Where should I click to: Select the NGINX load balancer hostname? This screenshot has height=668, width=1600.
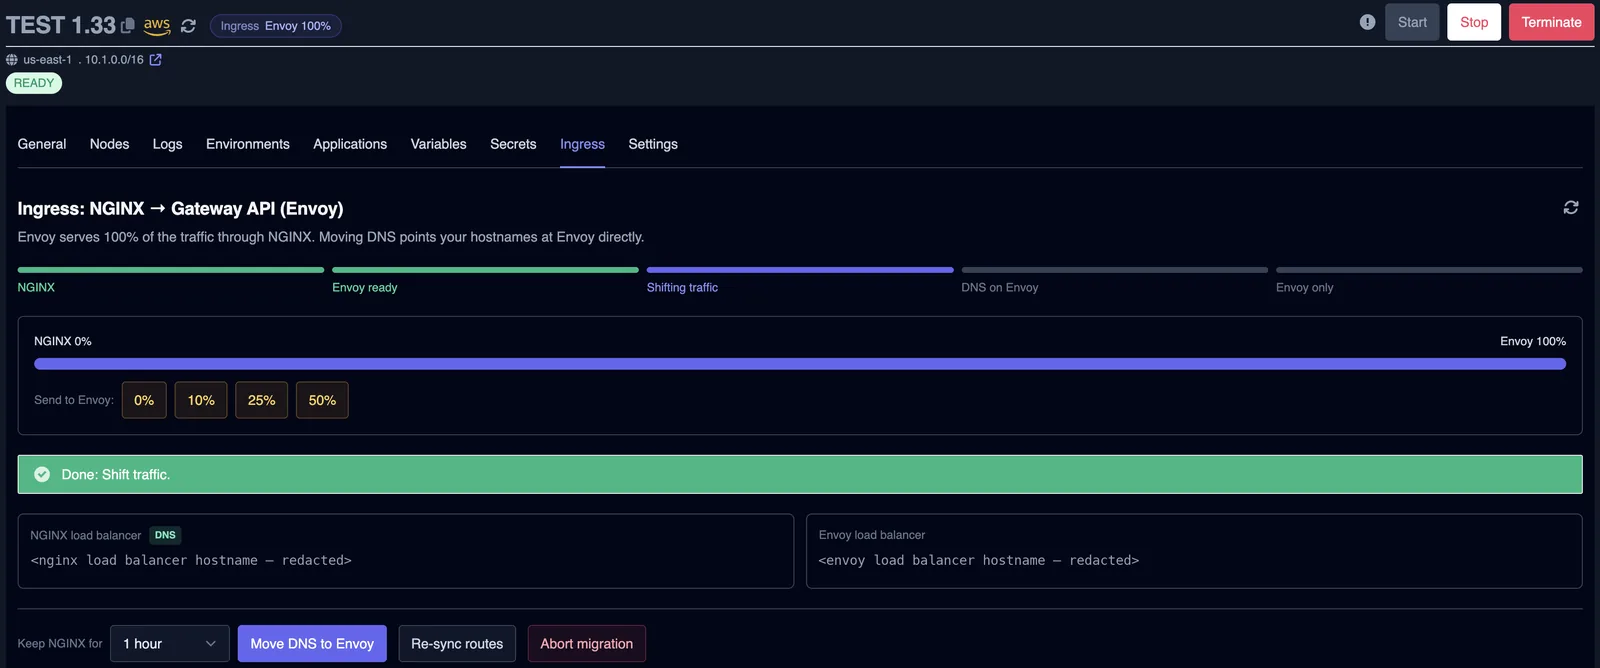(191, 561)
